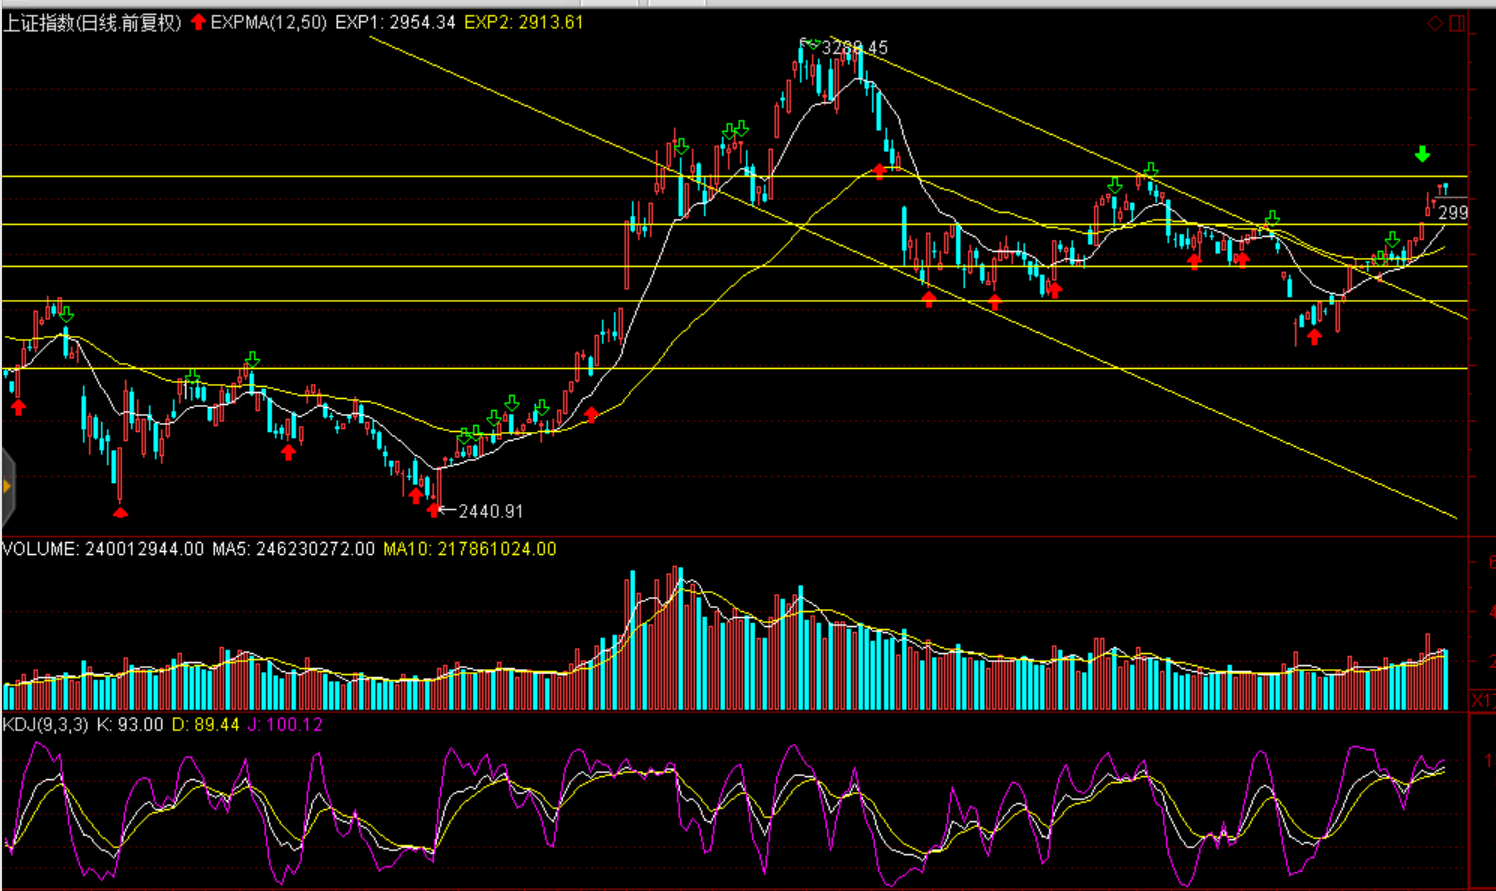Click the split-panel rectangle icon top right
The height and width of the screenshot is (891, 1496).
(x=1457, y=23)
